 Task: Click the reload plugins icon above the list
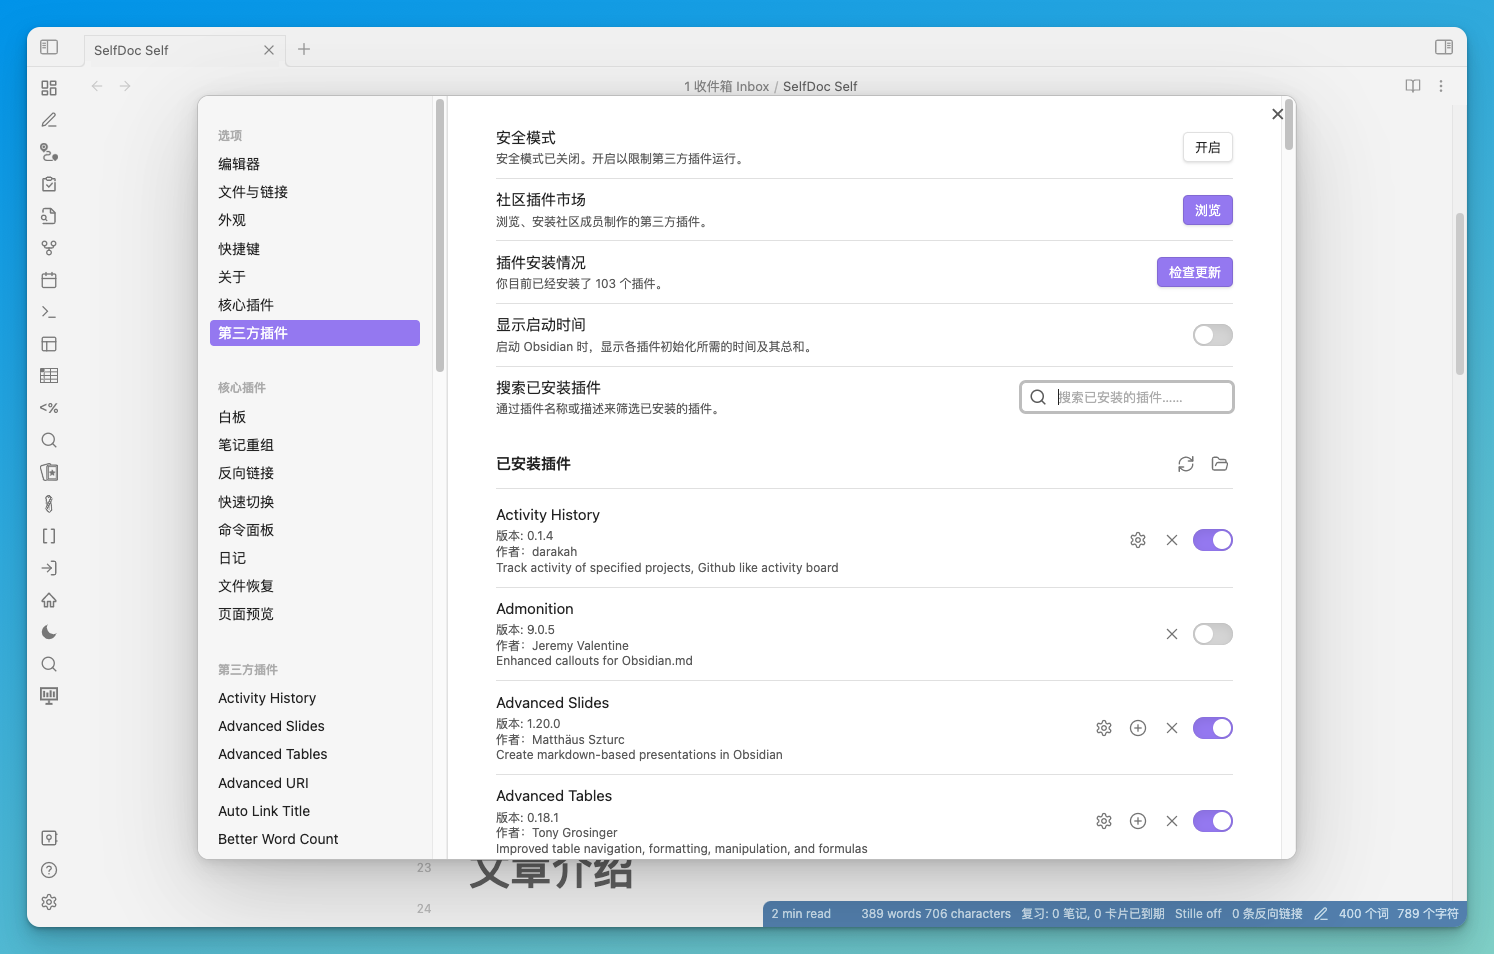point(1186,463)
